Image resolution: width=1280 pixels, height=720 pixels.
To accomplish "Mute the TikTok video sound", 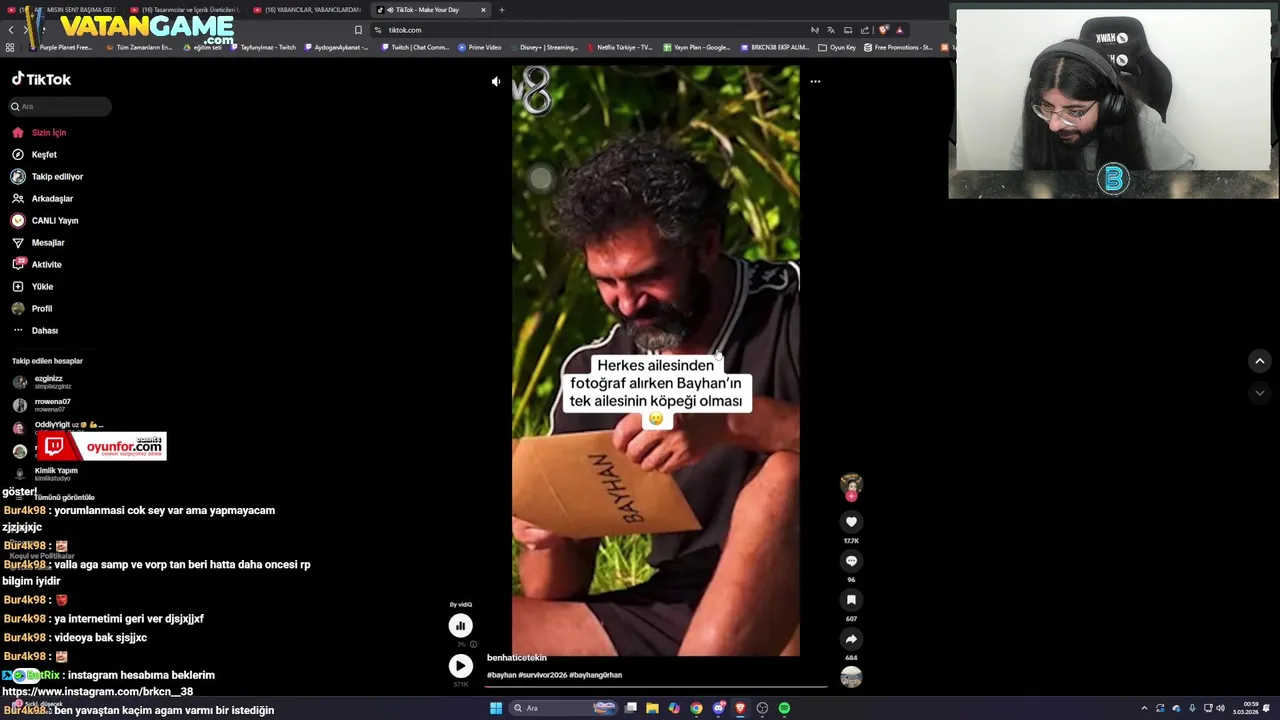I will (x=496, y=82).
